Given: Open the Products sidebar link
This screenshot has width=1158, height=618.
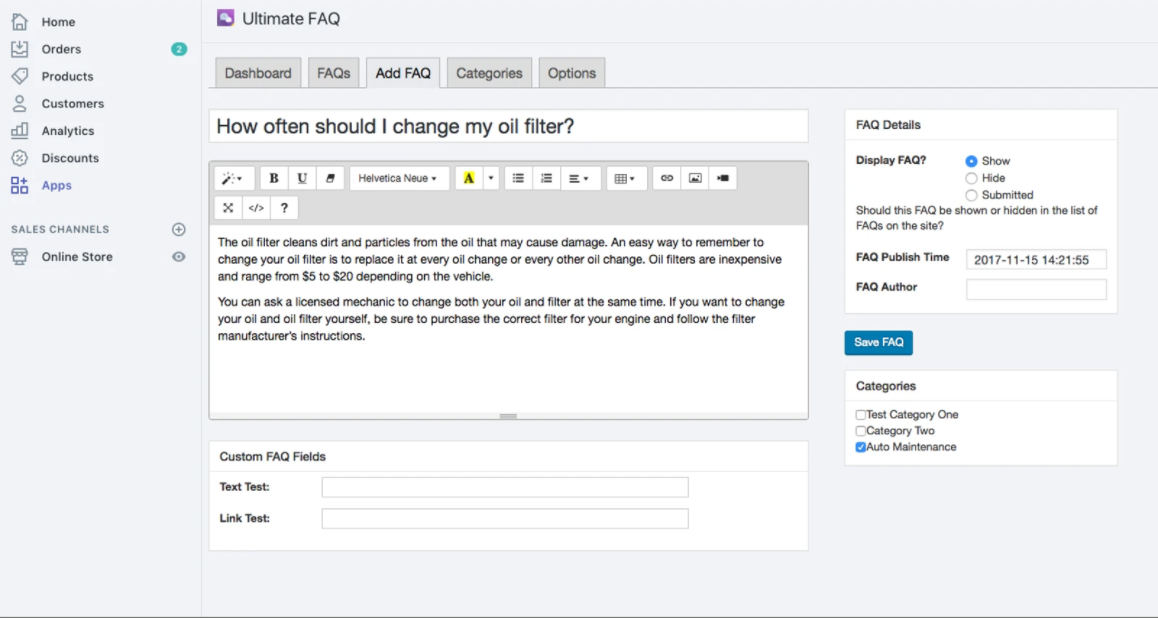Looking at the screenshot, I should point(67,77).
